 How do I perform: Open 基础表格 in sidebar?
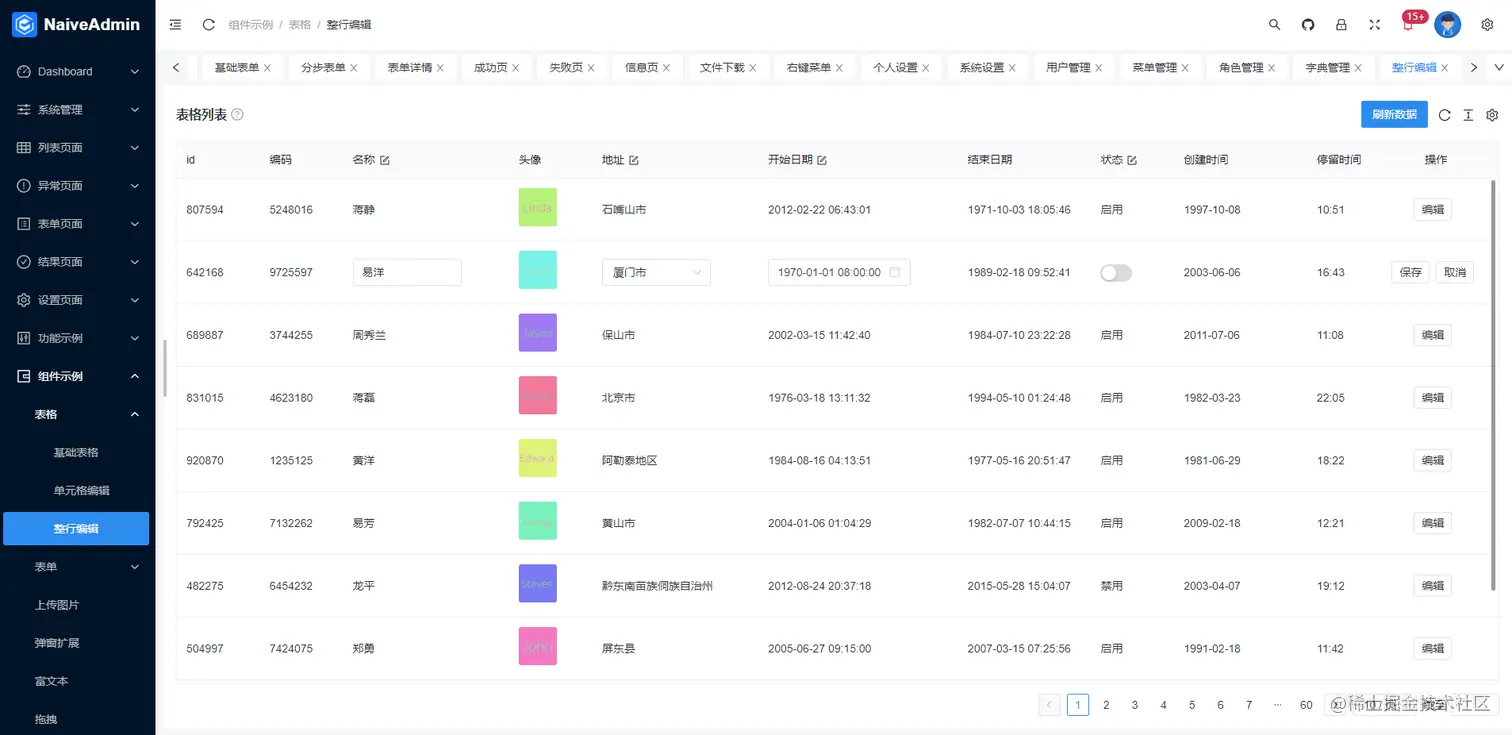click(x=77, y=452)
